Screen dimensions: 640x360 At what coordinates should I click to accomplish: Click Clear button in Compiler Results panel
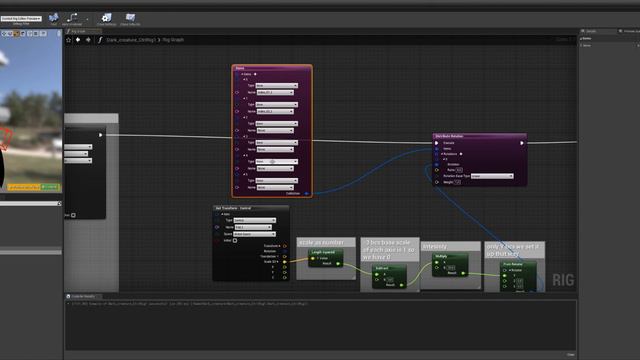click(570, 355)
